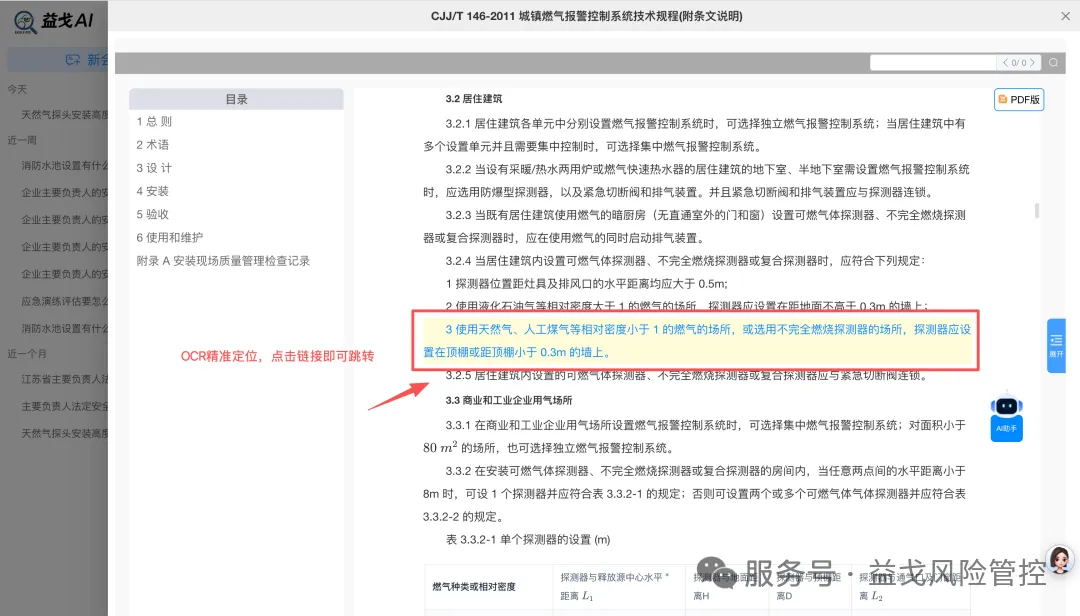Click the 目录 header tab
Screen dimensions: 1080x616
tap(236, 99)
